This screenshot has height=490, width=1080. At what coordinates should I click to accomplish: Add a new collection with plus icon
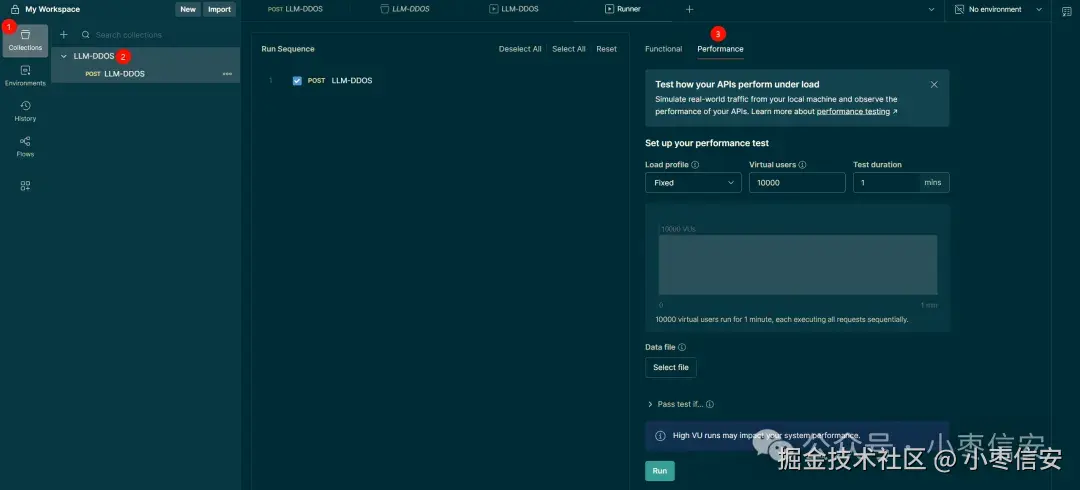click(63, 34)
